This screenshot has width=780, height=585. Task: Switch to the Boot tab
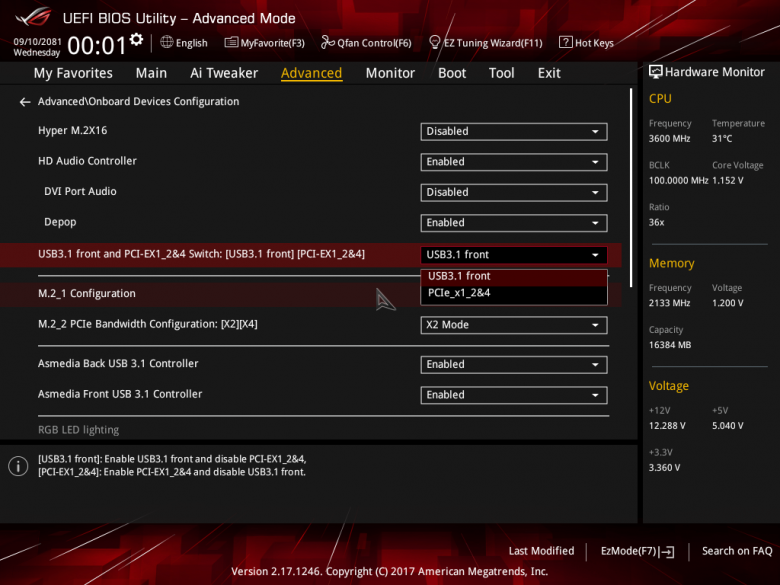pyautogui.click(x=452, y=73)
